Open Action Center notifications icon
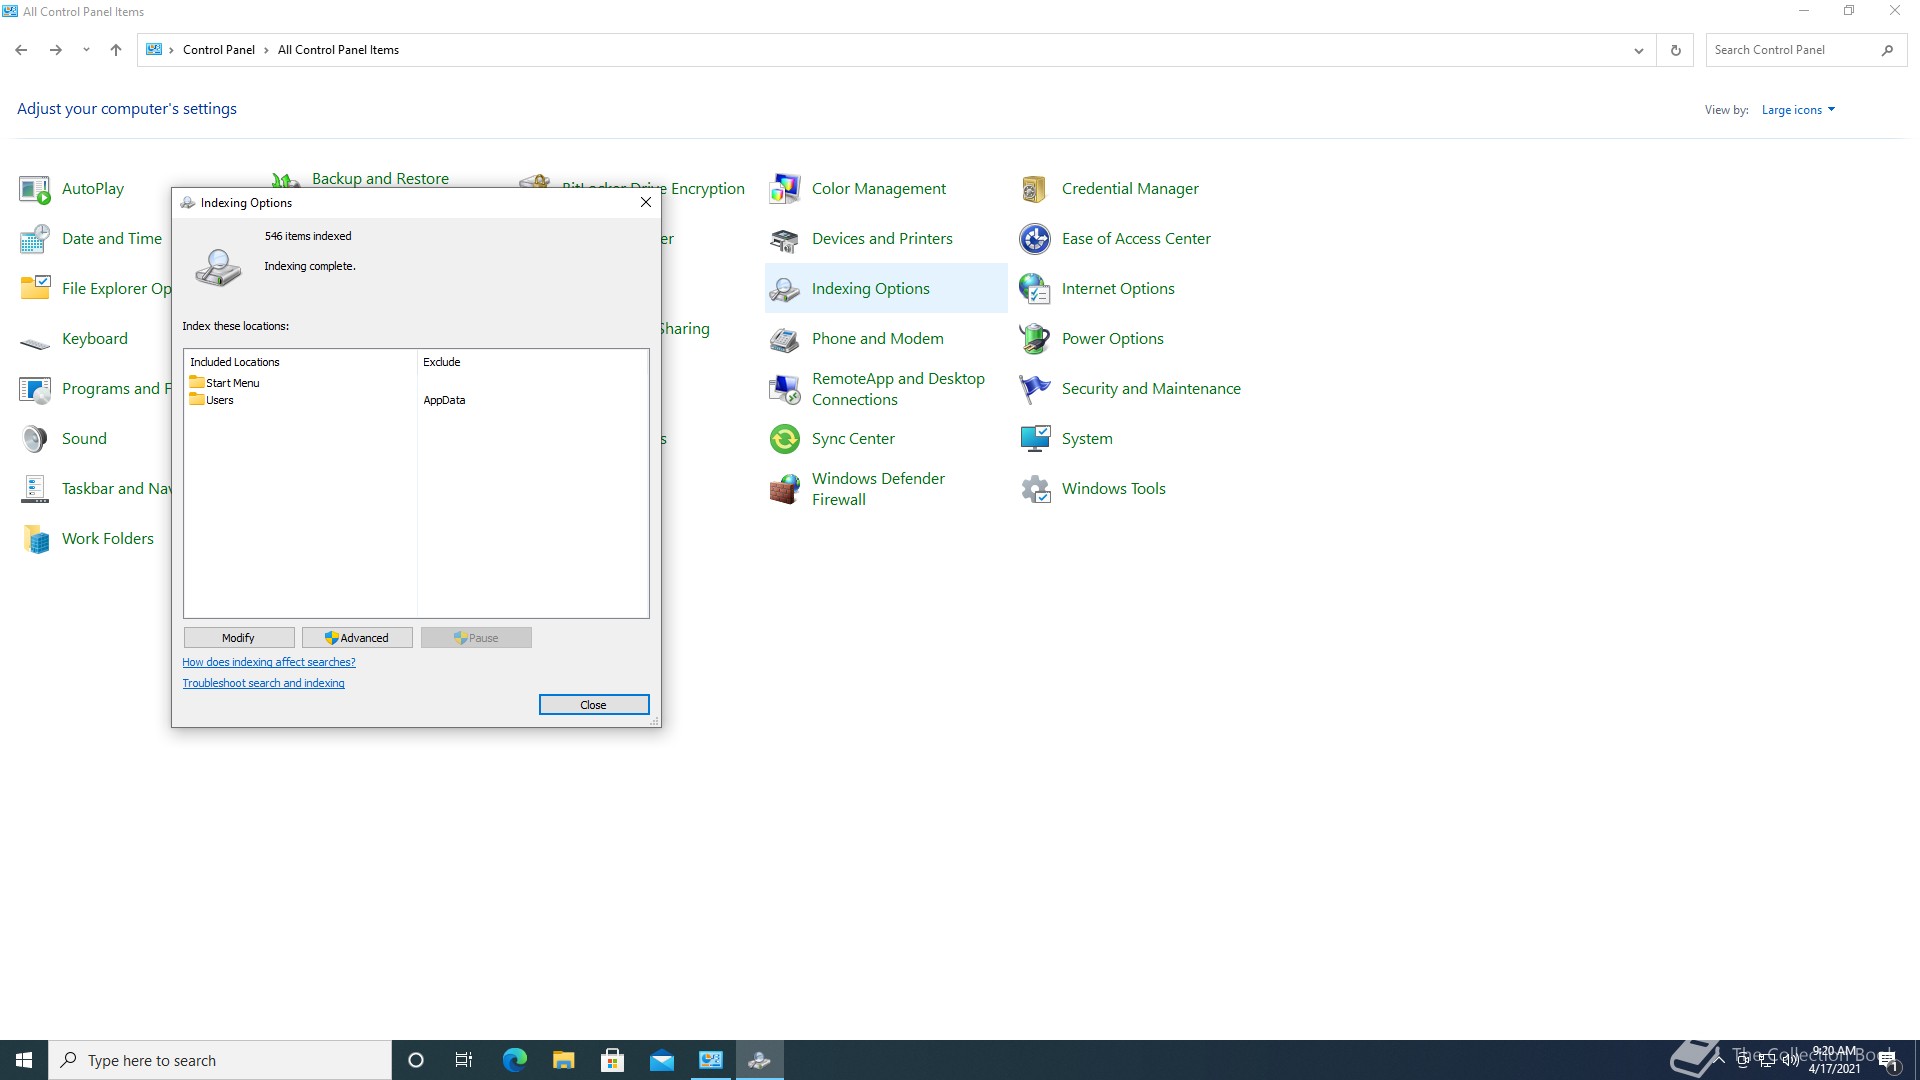Image resolution: width=1920 pixels, height=1080 pixels. 1888,1060
